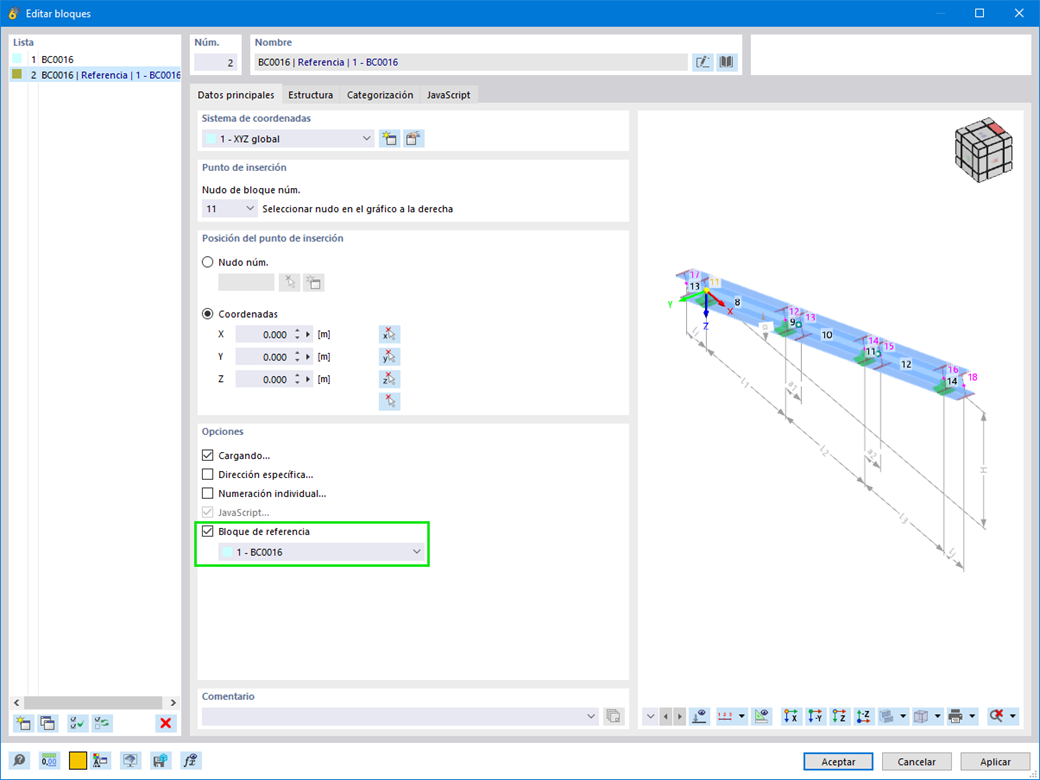Click the edit name icon next to Nombre field

(702, 62)
